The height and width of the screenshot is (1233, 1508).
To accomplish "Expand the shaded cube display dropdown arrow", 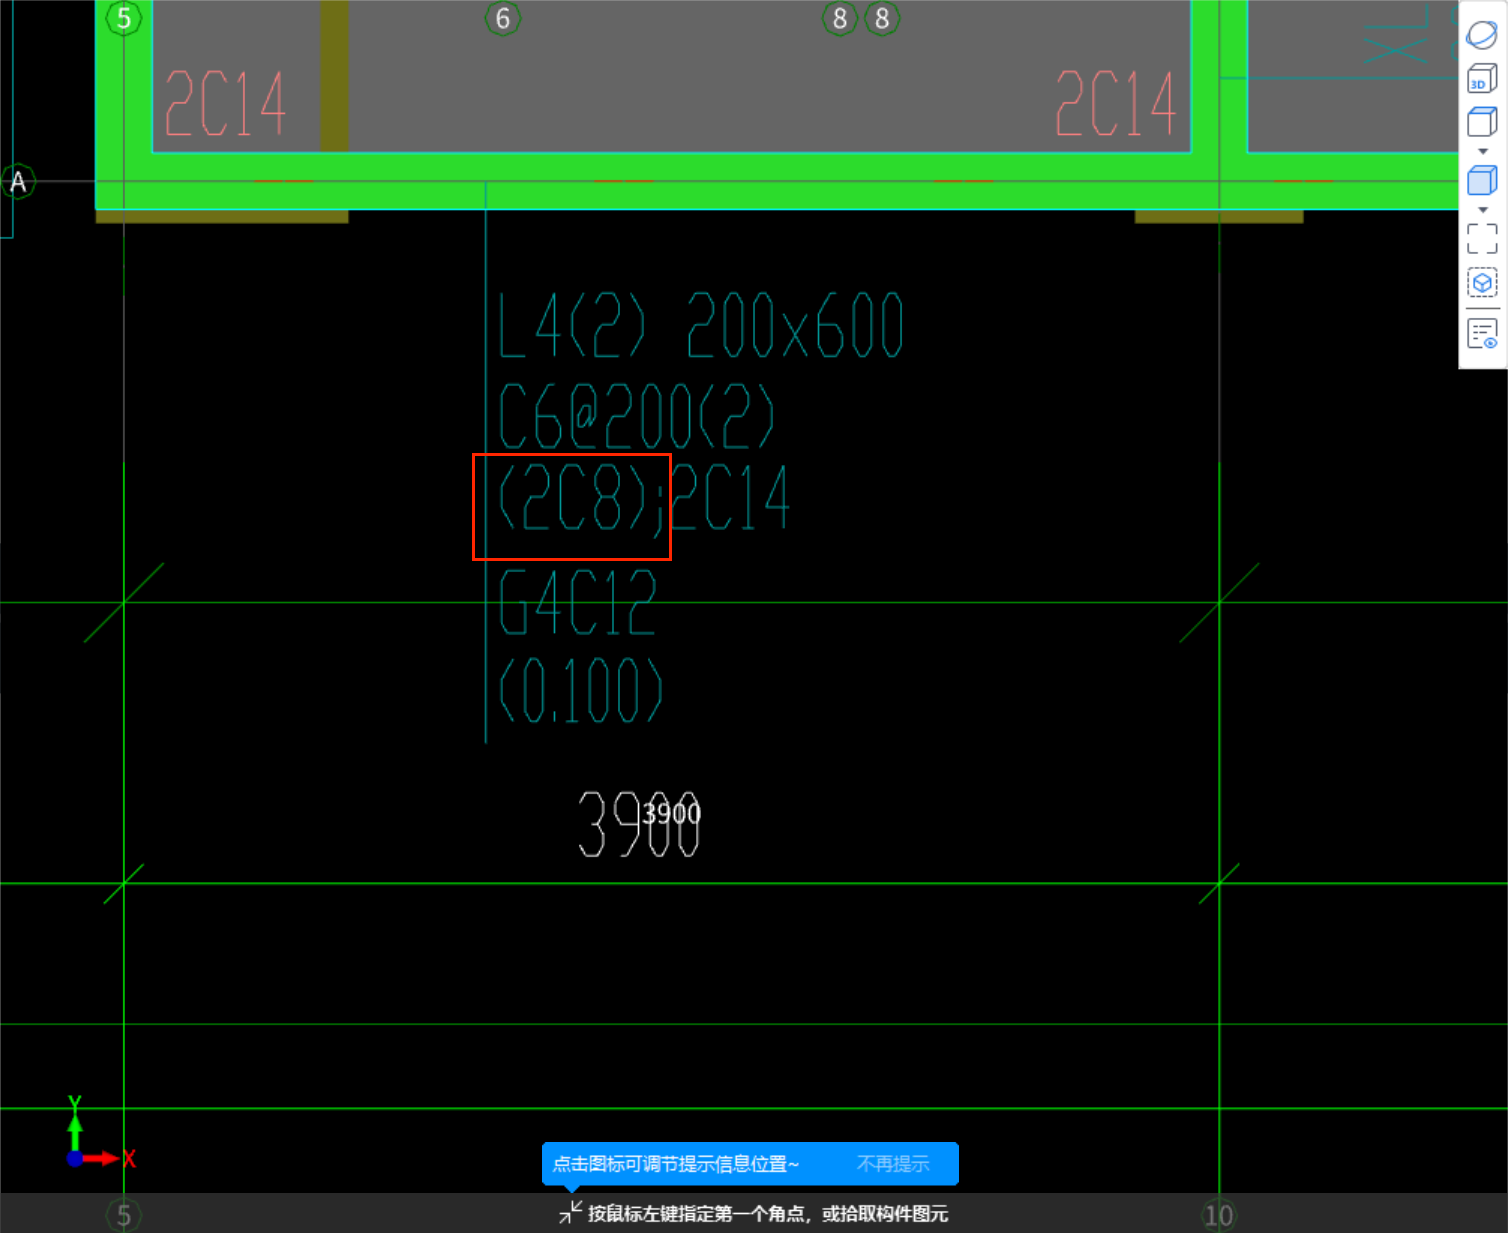I will [x=1483, y=210].
